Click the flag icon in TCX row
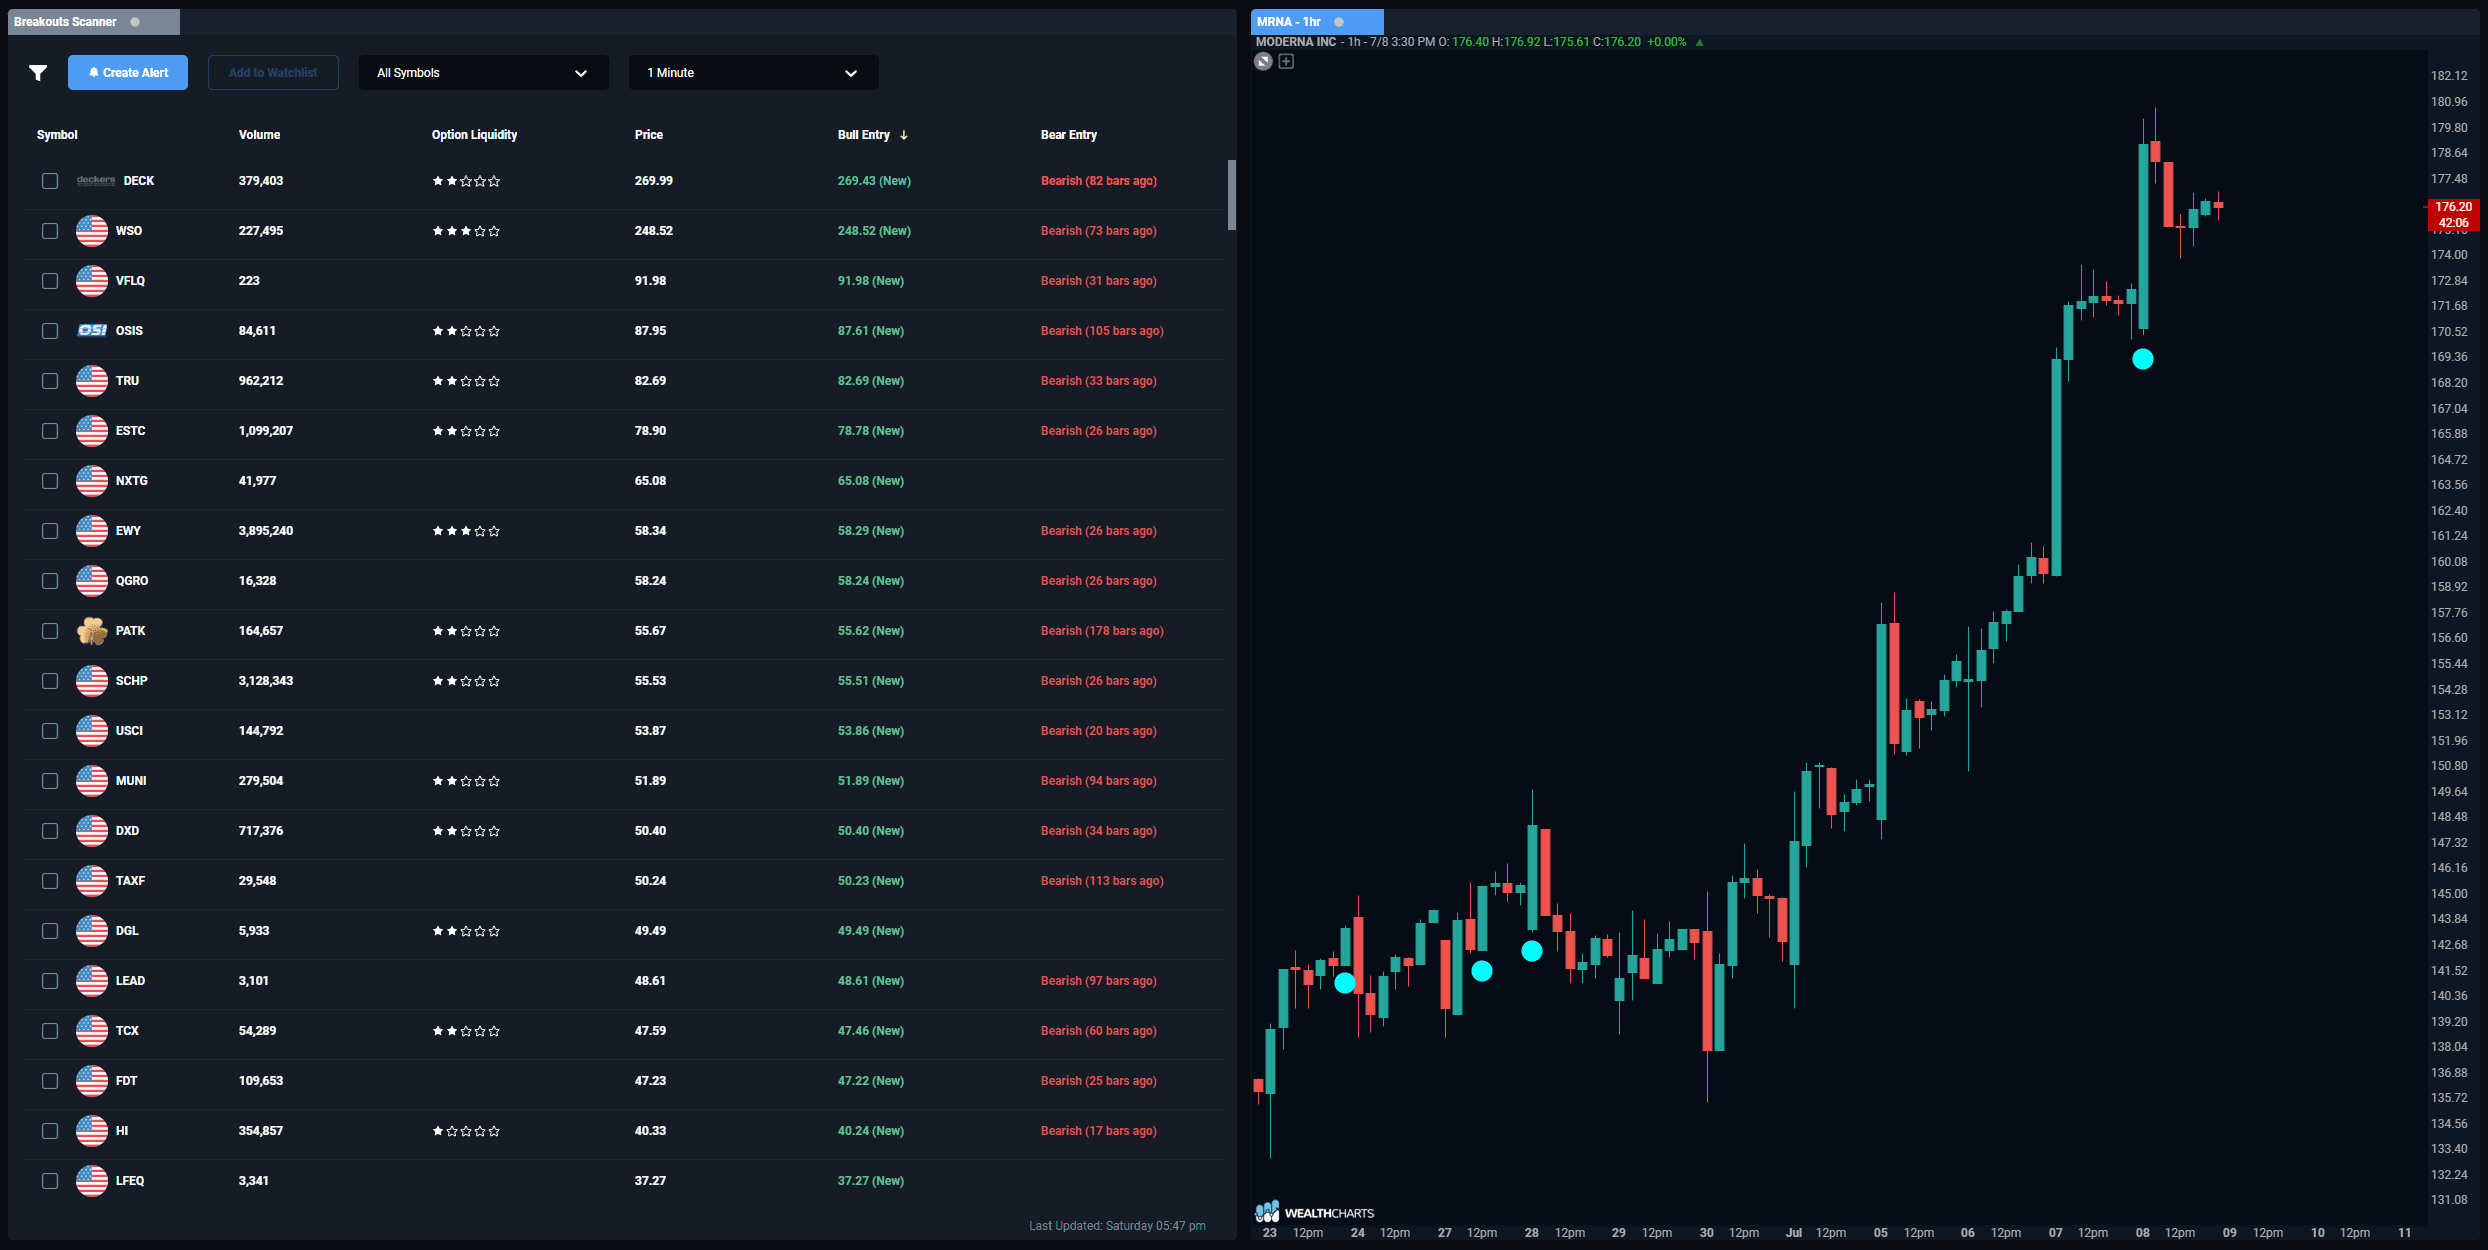The height and width of the screenshot is (1250, 2488). click(x=92, y=1031)
